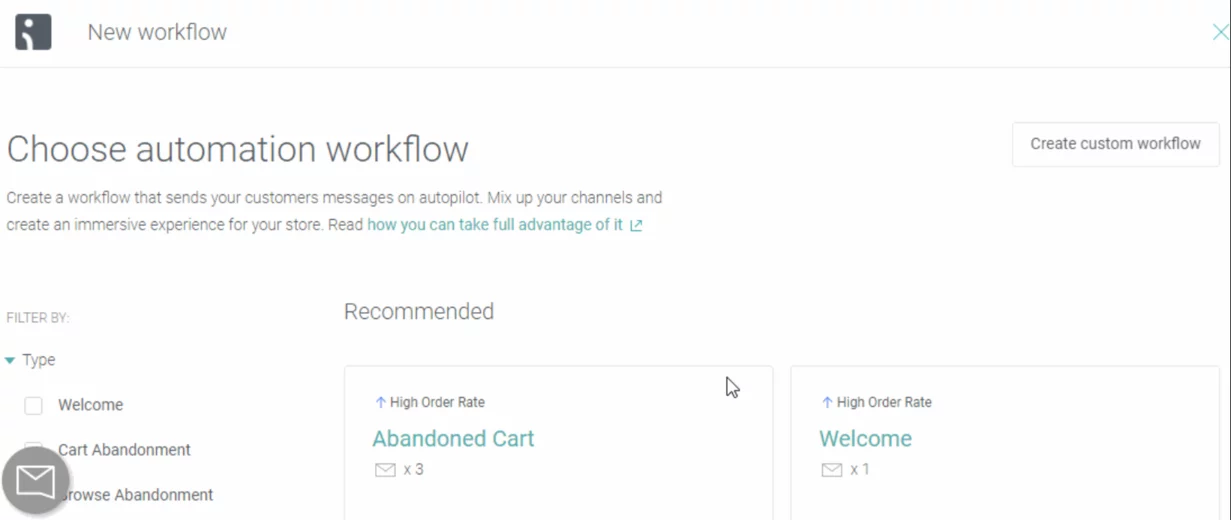Click the Omnisend logo icon

33,32
